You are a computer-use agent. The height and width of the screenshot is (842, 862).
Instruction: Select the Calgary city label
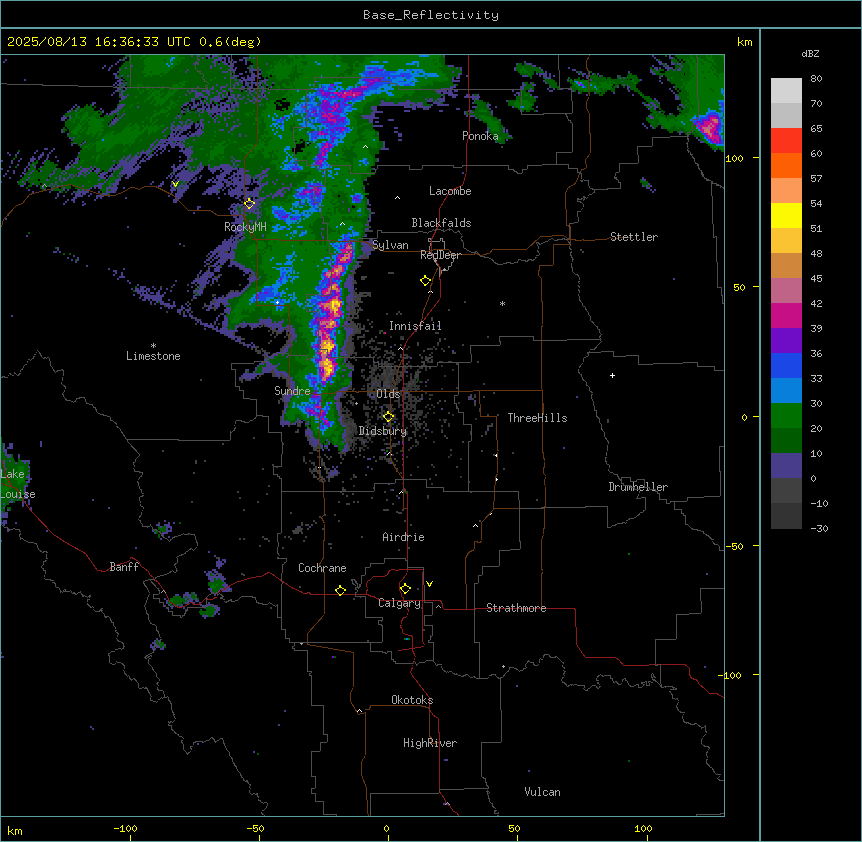click(399, 603)
